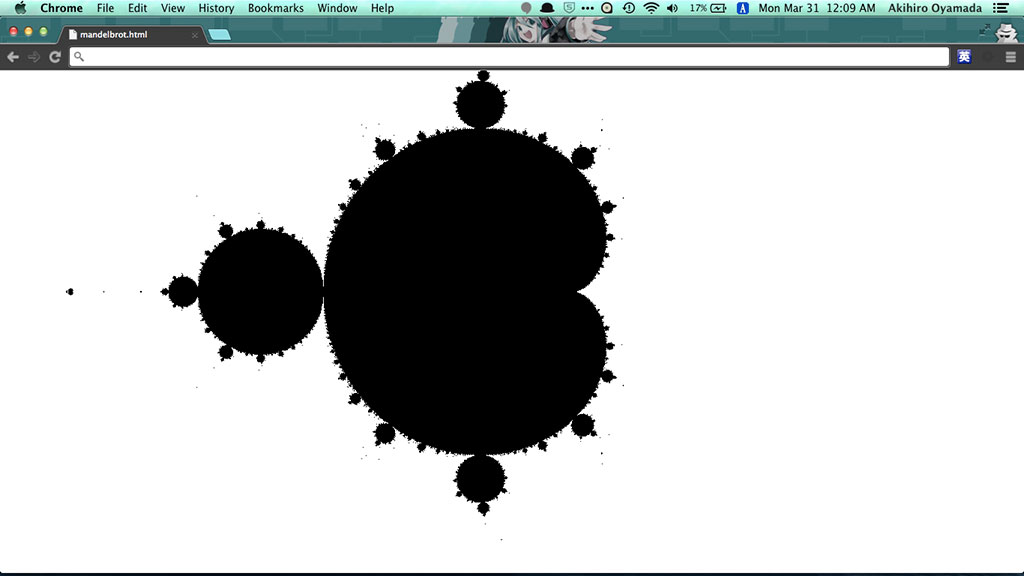Open the new tab button

pyautogui.click(x=219, y=35)
